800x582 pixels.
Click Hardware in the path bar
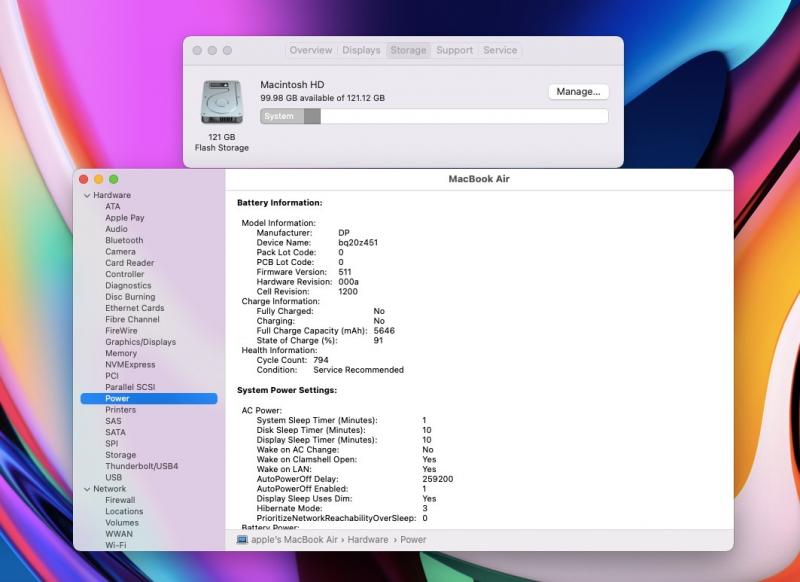(x=368, y=540)
